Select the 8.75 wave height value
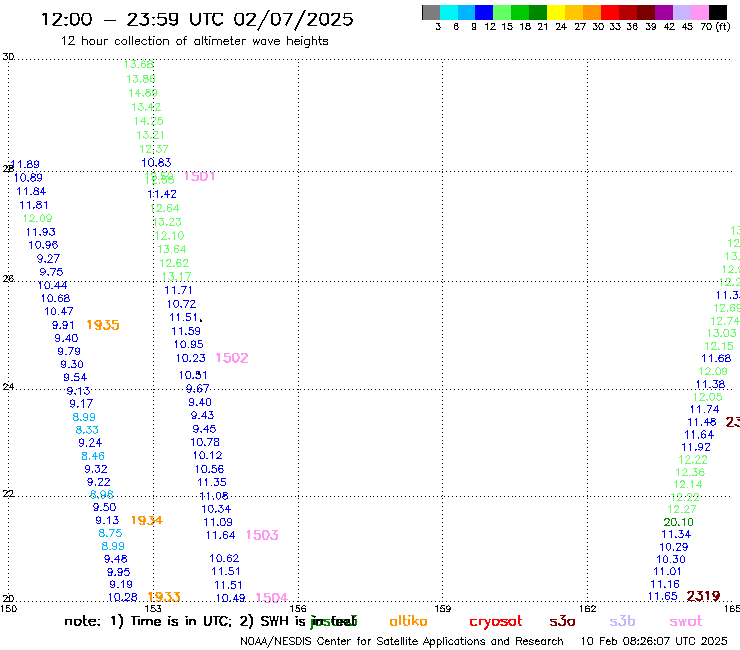This screenshot has height=650, width=740. [110, 533]
